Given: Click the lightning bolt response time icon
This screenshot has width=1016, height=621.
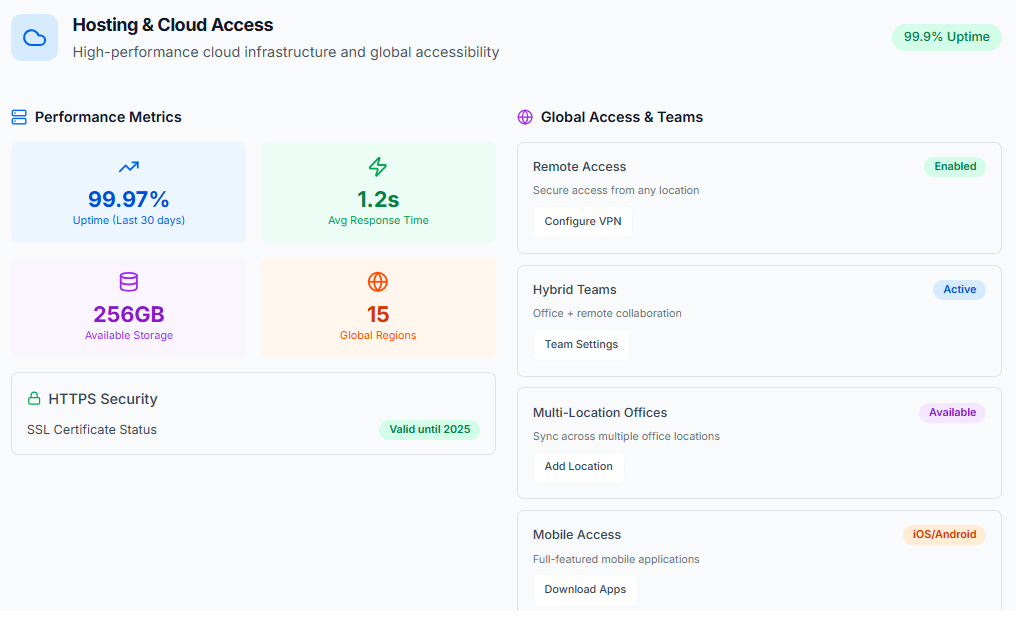Looking at the screenshot, I should (378, 167).
